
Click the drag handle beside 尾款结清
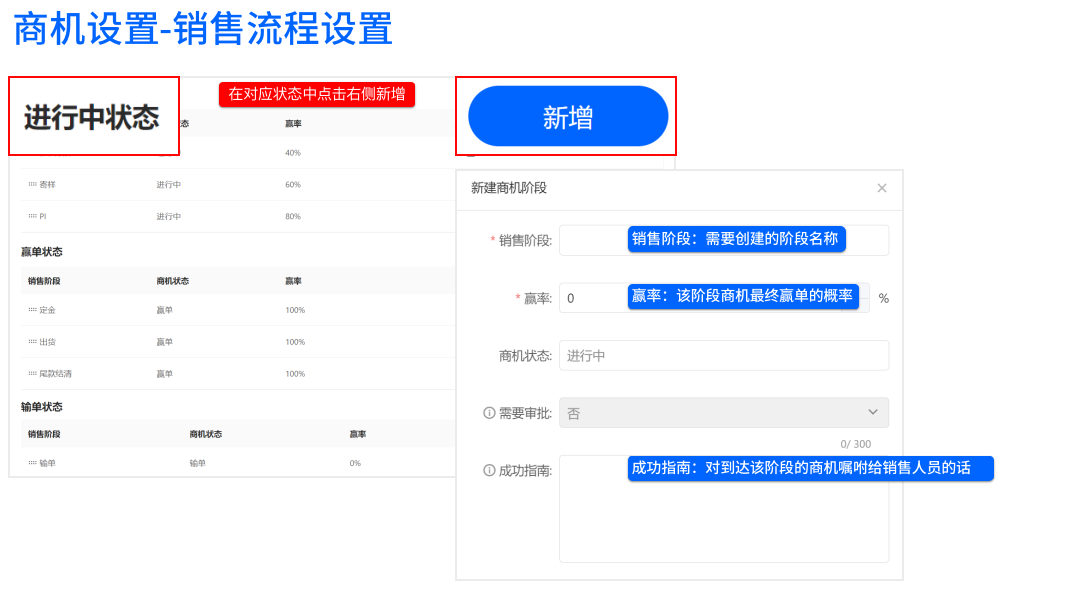(x=32, y=374)
